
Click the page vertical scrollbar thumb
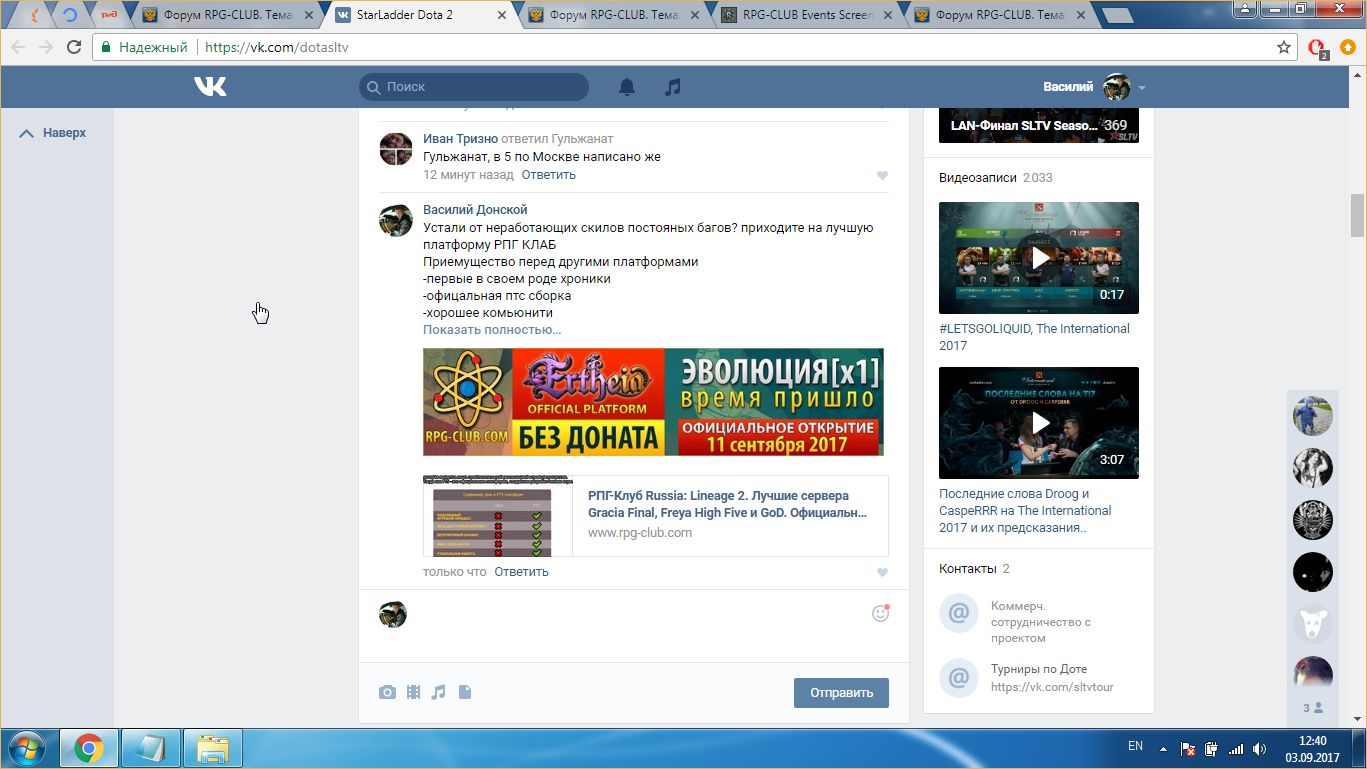point(1358,215)
